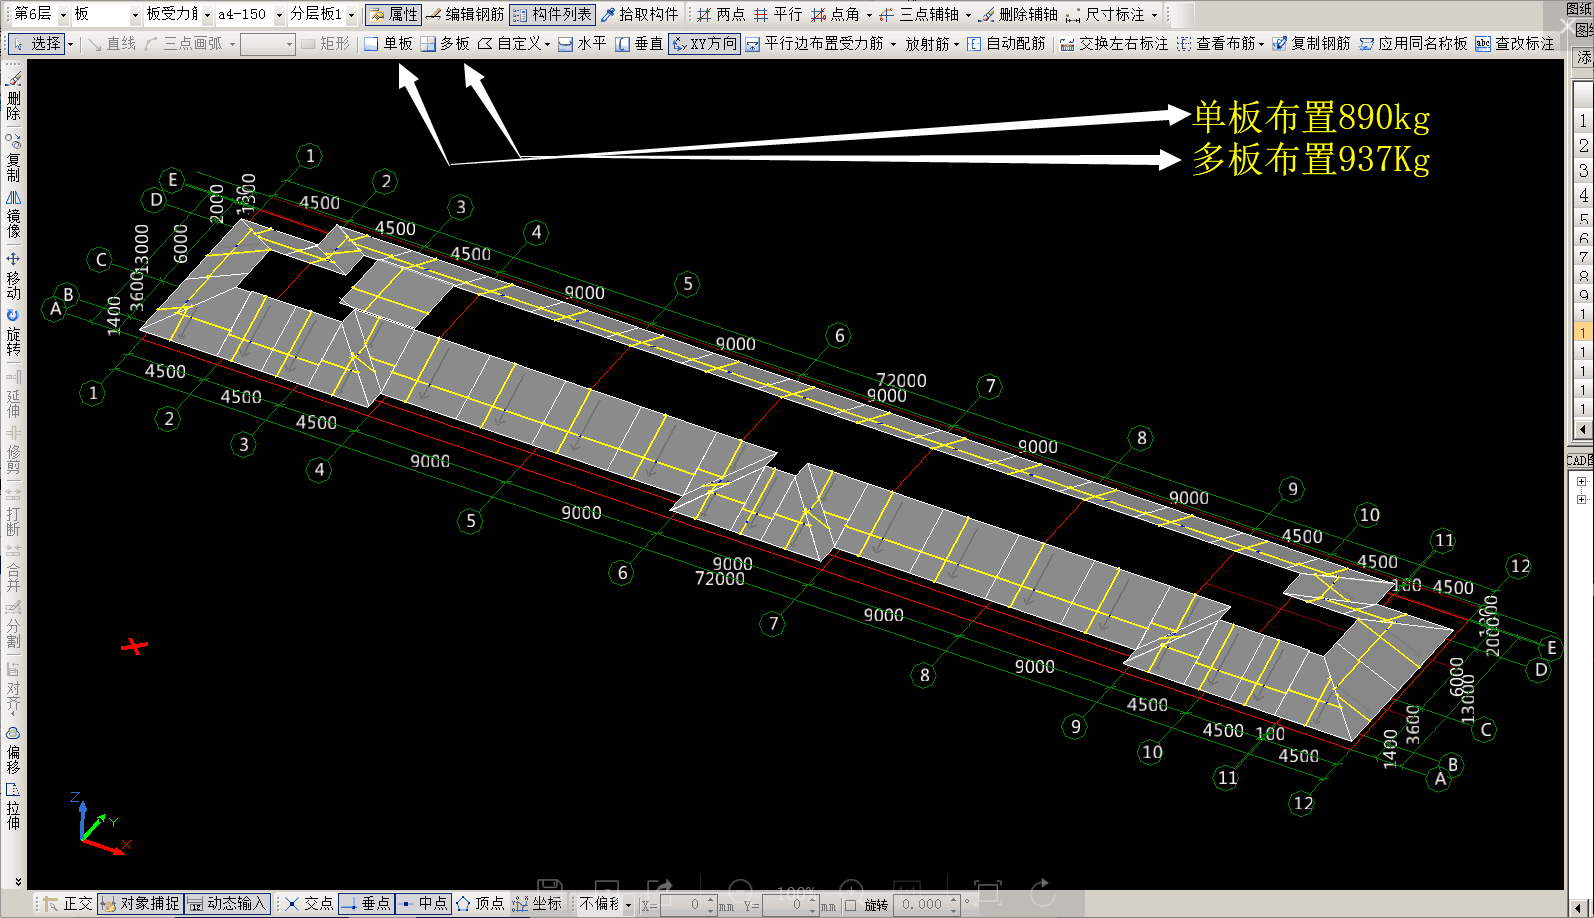Select the 平行 parallel axis tool
Image resolution: width=1594 pixels, height=918 pixels.
point(778,14)
